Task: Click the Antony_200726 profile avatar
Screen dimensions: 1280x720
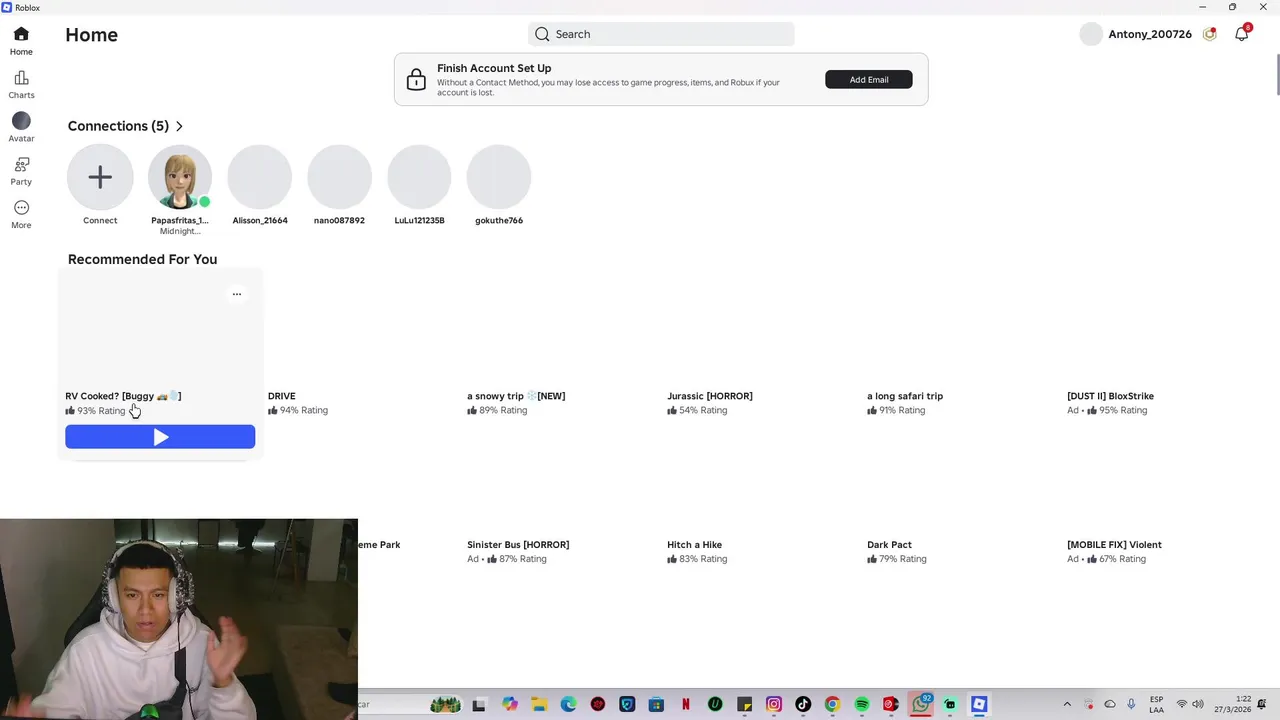Action: point(1091,34)
